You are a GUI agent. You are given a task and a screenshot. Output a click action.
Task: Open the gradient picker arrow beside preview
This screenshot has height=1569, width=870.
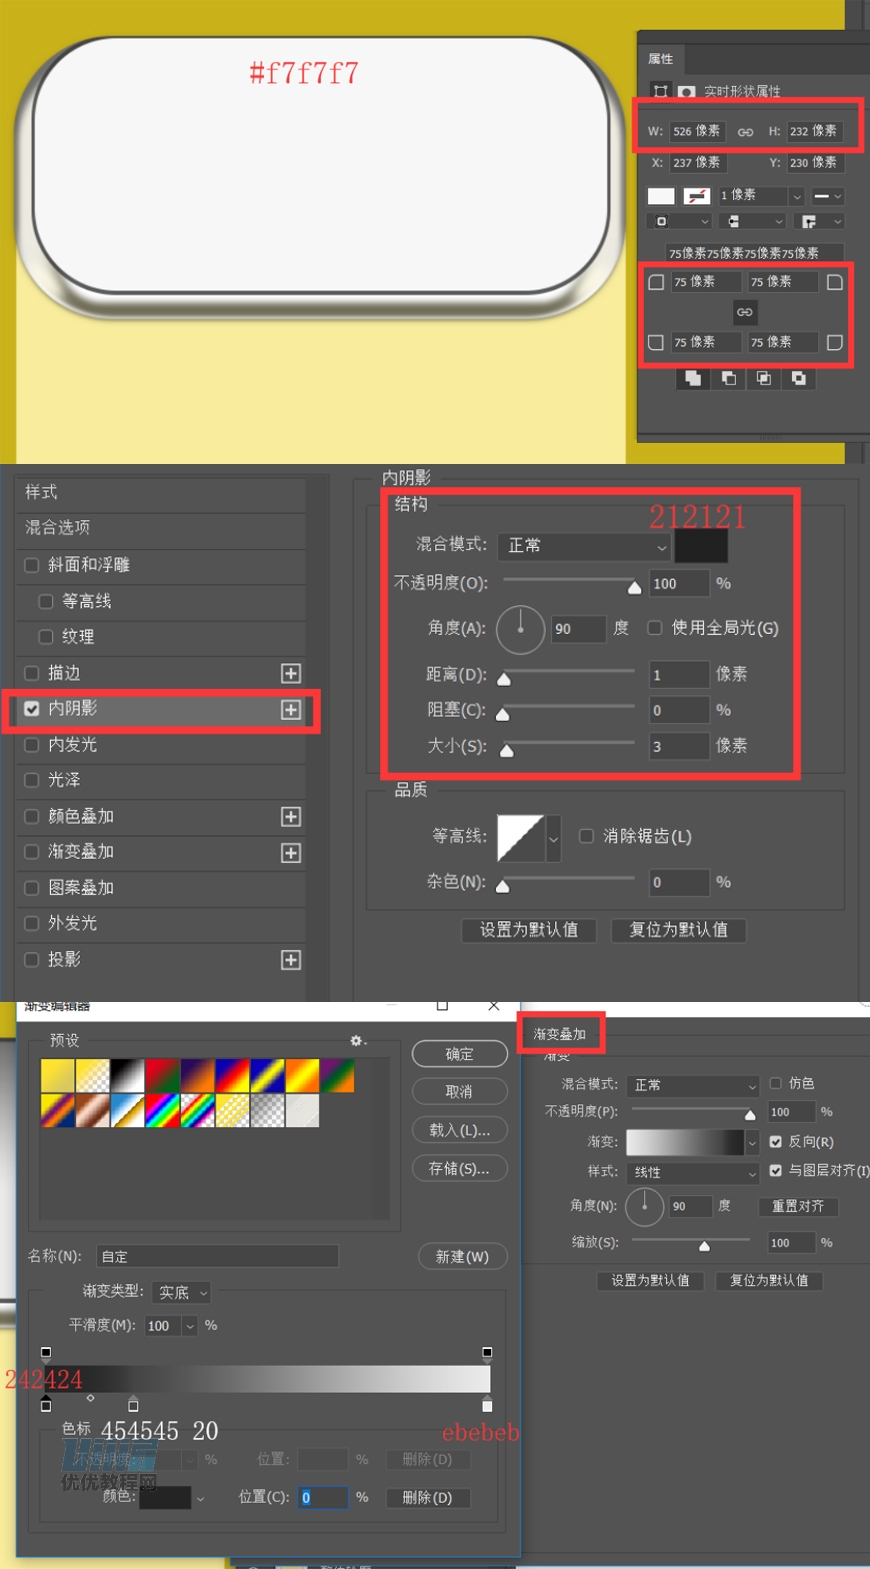pos(752,1141)
